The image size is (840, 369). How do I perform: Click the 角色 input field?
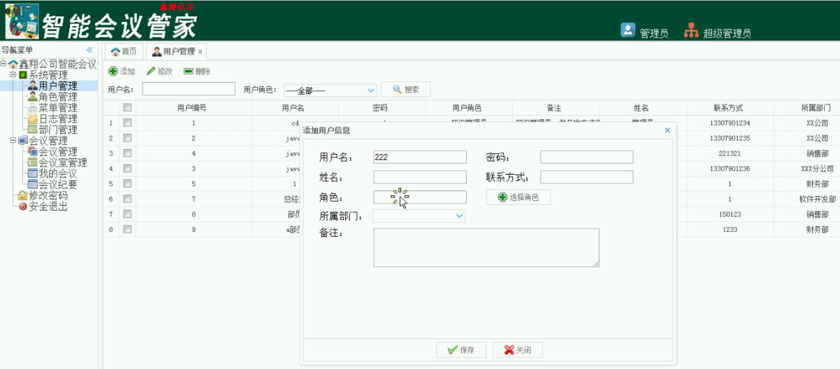tap(420, 197)
